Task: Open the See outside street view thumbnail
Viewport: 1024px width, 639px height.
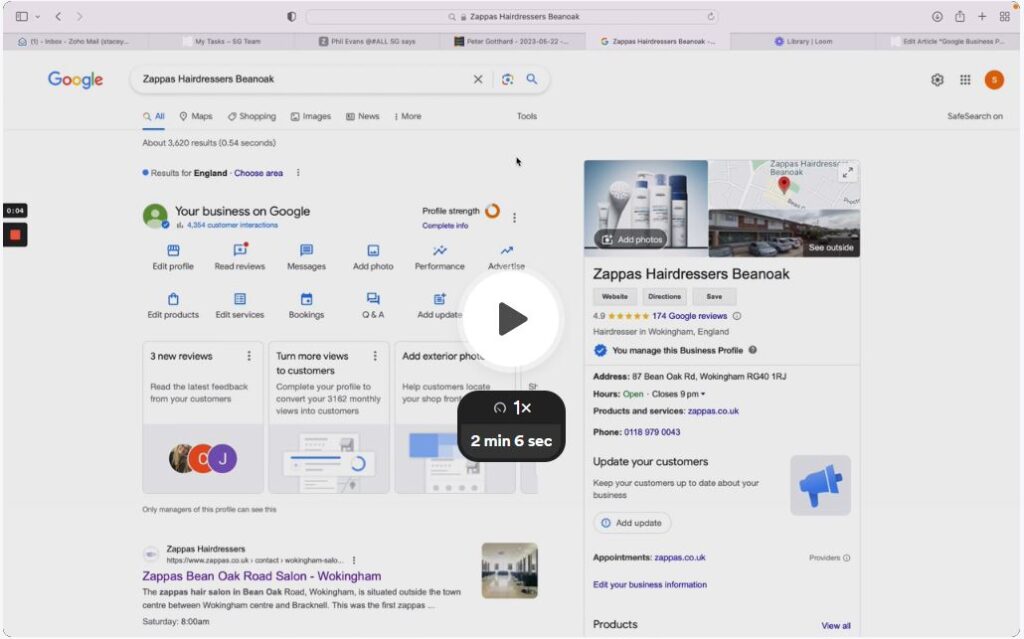Action: [784, 233]
